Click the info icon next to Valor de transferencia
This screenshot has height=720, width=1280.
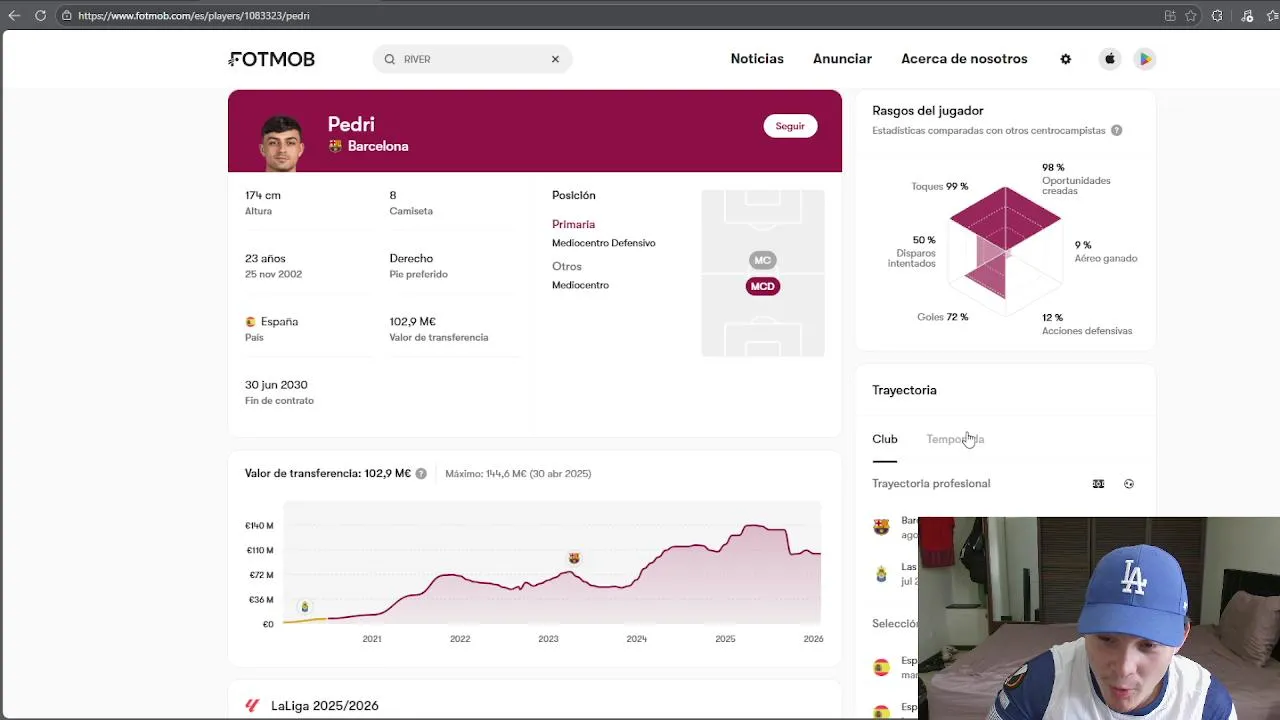[421, 474]
